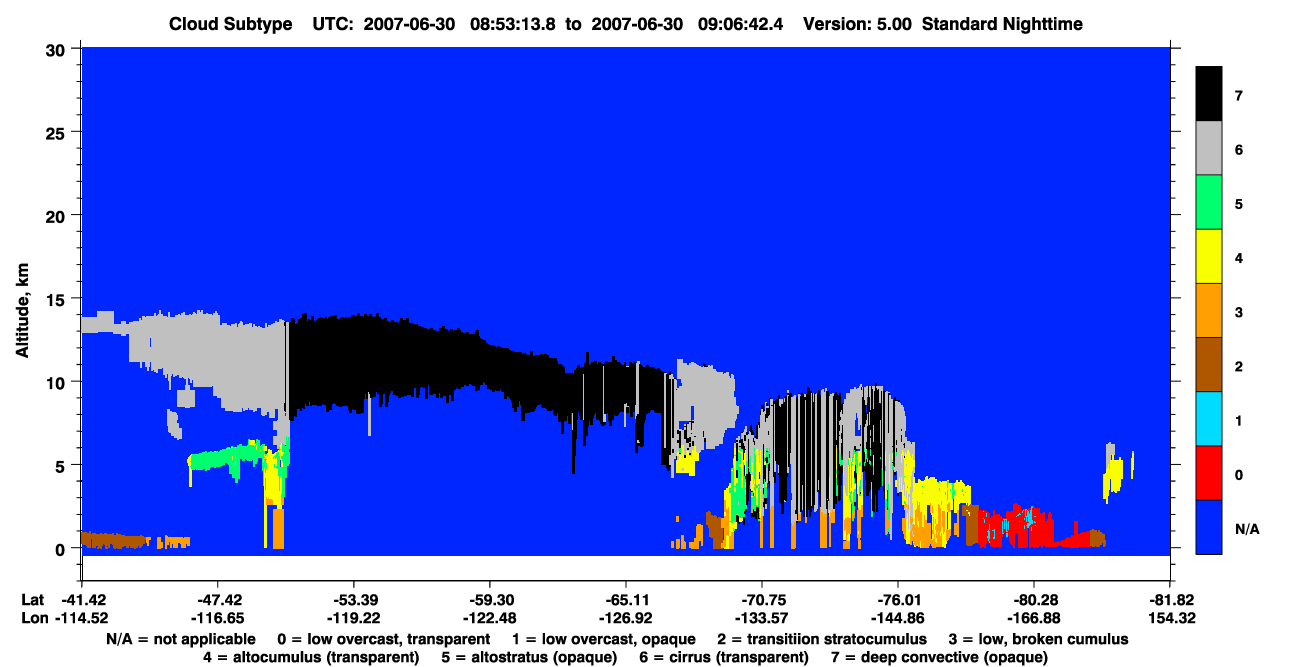Screen dimensions: 1300x667
Task: Click the 'Altitude, km' axis label
Action: pyautogui.click(x=21, y=312)
